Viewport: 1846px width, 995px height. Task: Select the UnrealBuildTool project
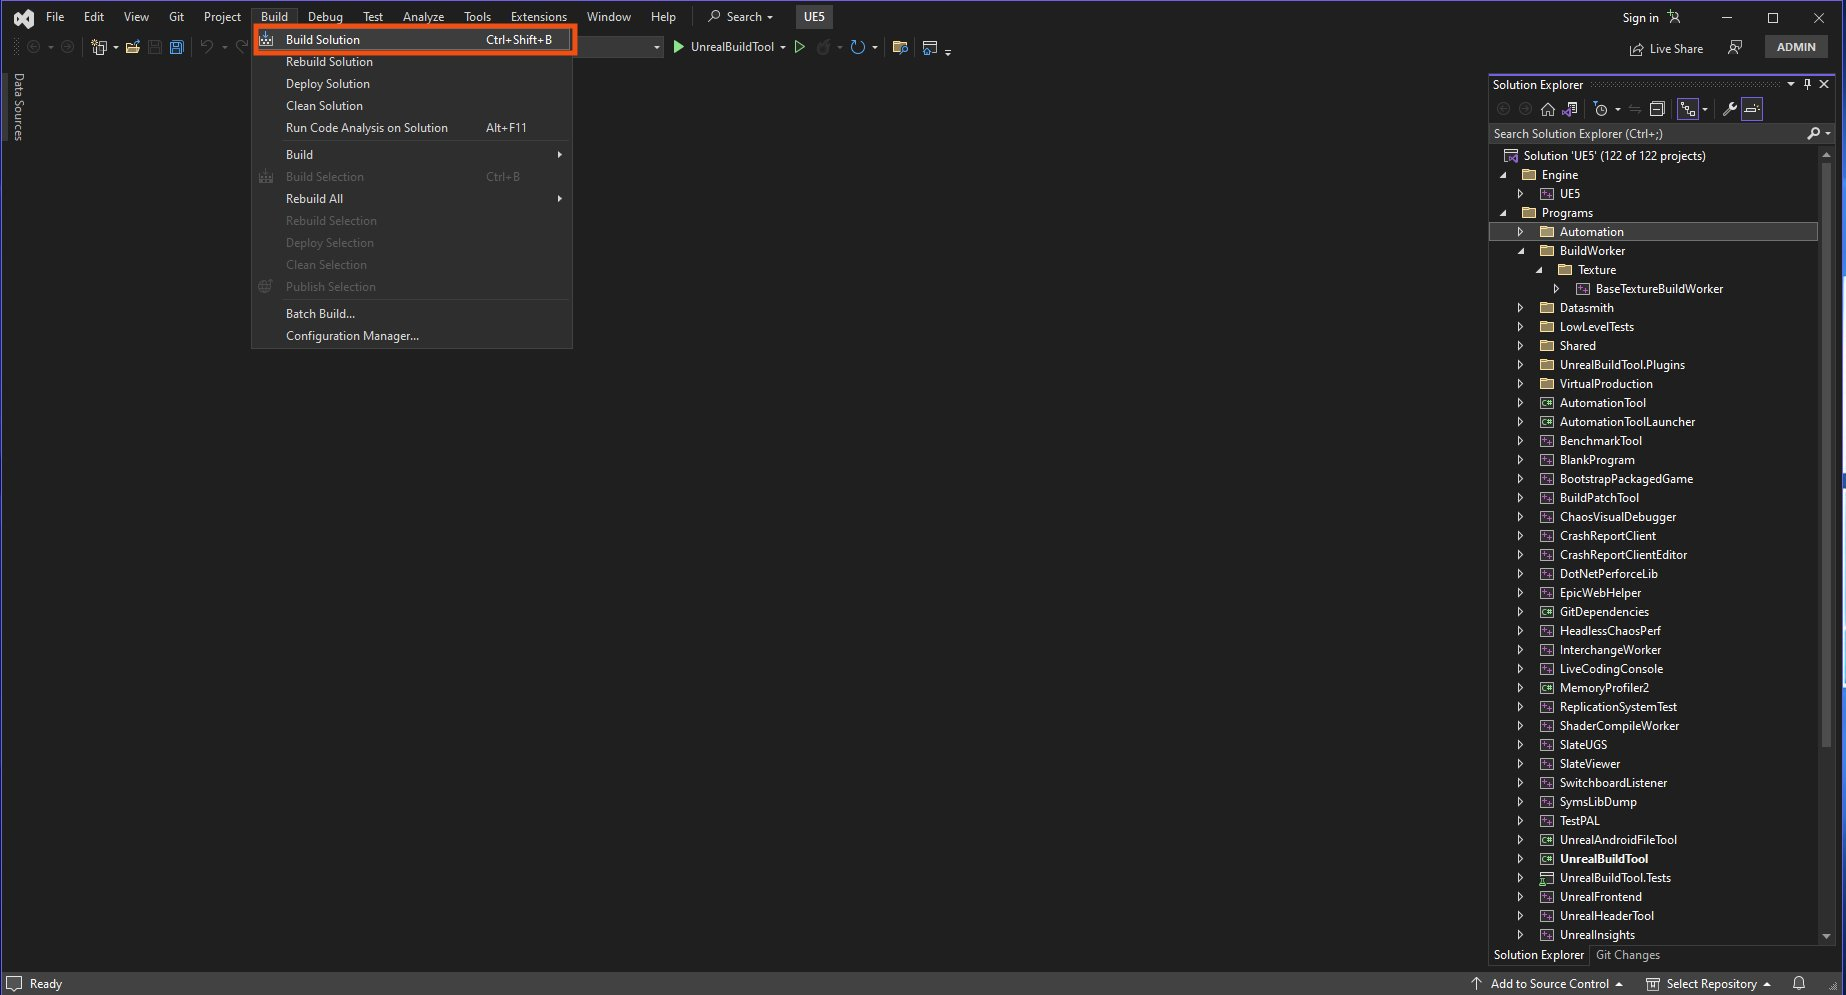(1603, 859)
